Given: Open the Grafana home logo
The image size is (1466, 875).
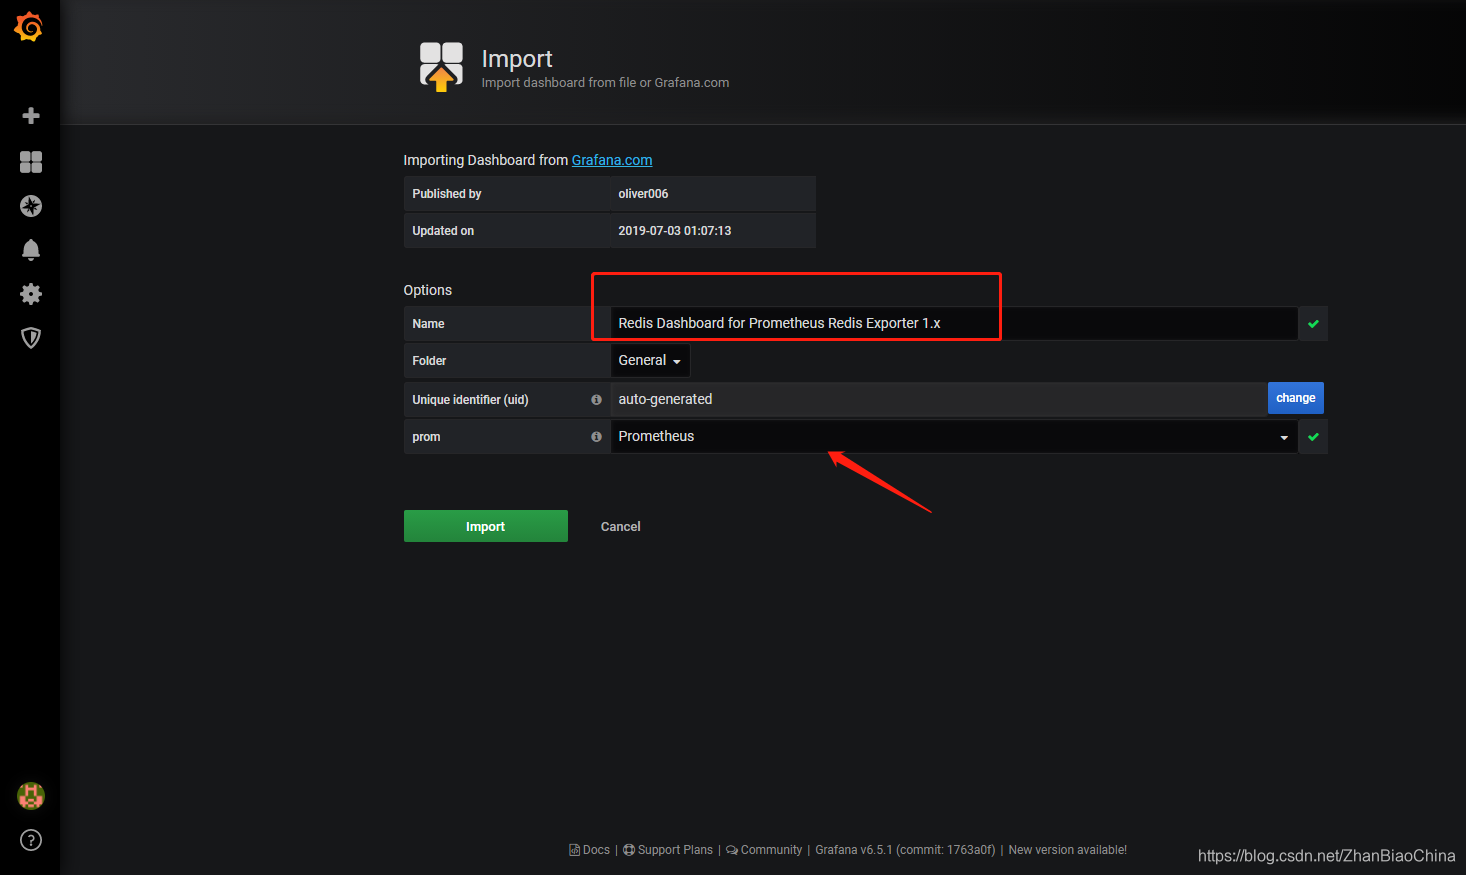Looking at the screenshot, I should point(29,27).
